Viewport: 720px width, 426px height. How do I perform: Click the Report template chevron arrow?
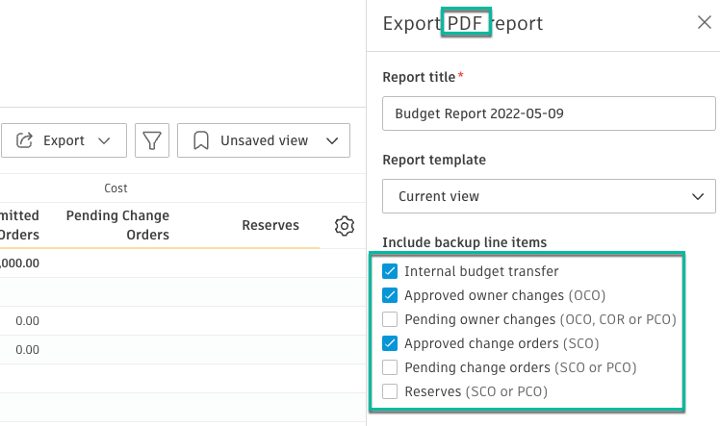(x=698, y=196)
